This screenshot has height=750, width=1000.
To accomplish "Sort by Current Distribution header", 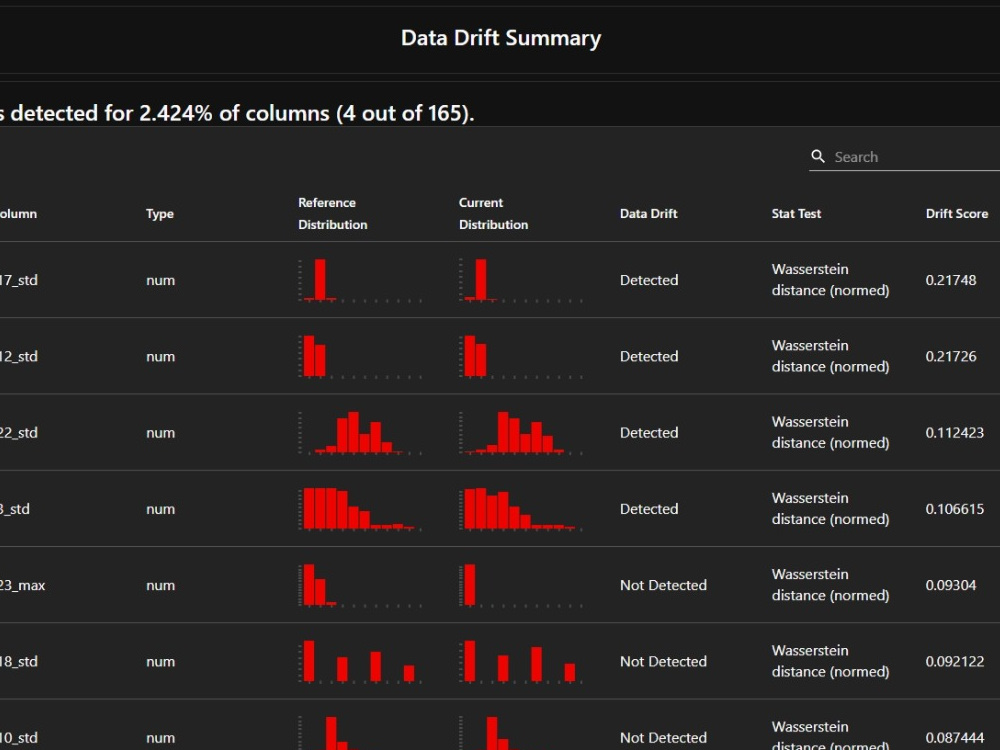I will (x=493, y=214).
